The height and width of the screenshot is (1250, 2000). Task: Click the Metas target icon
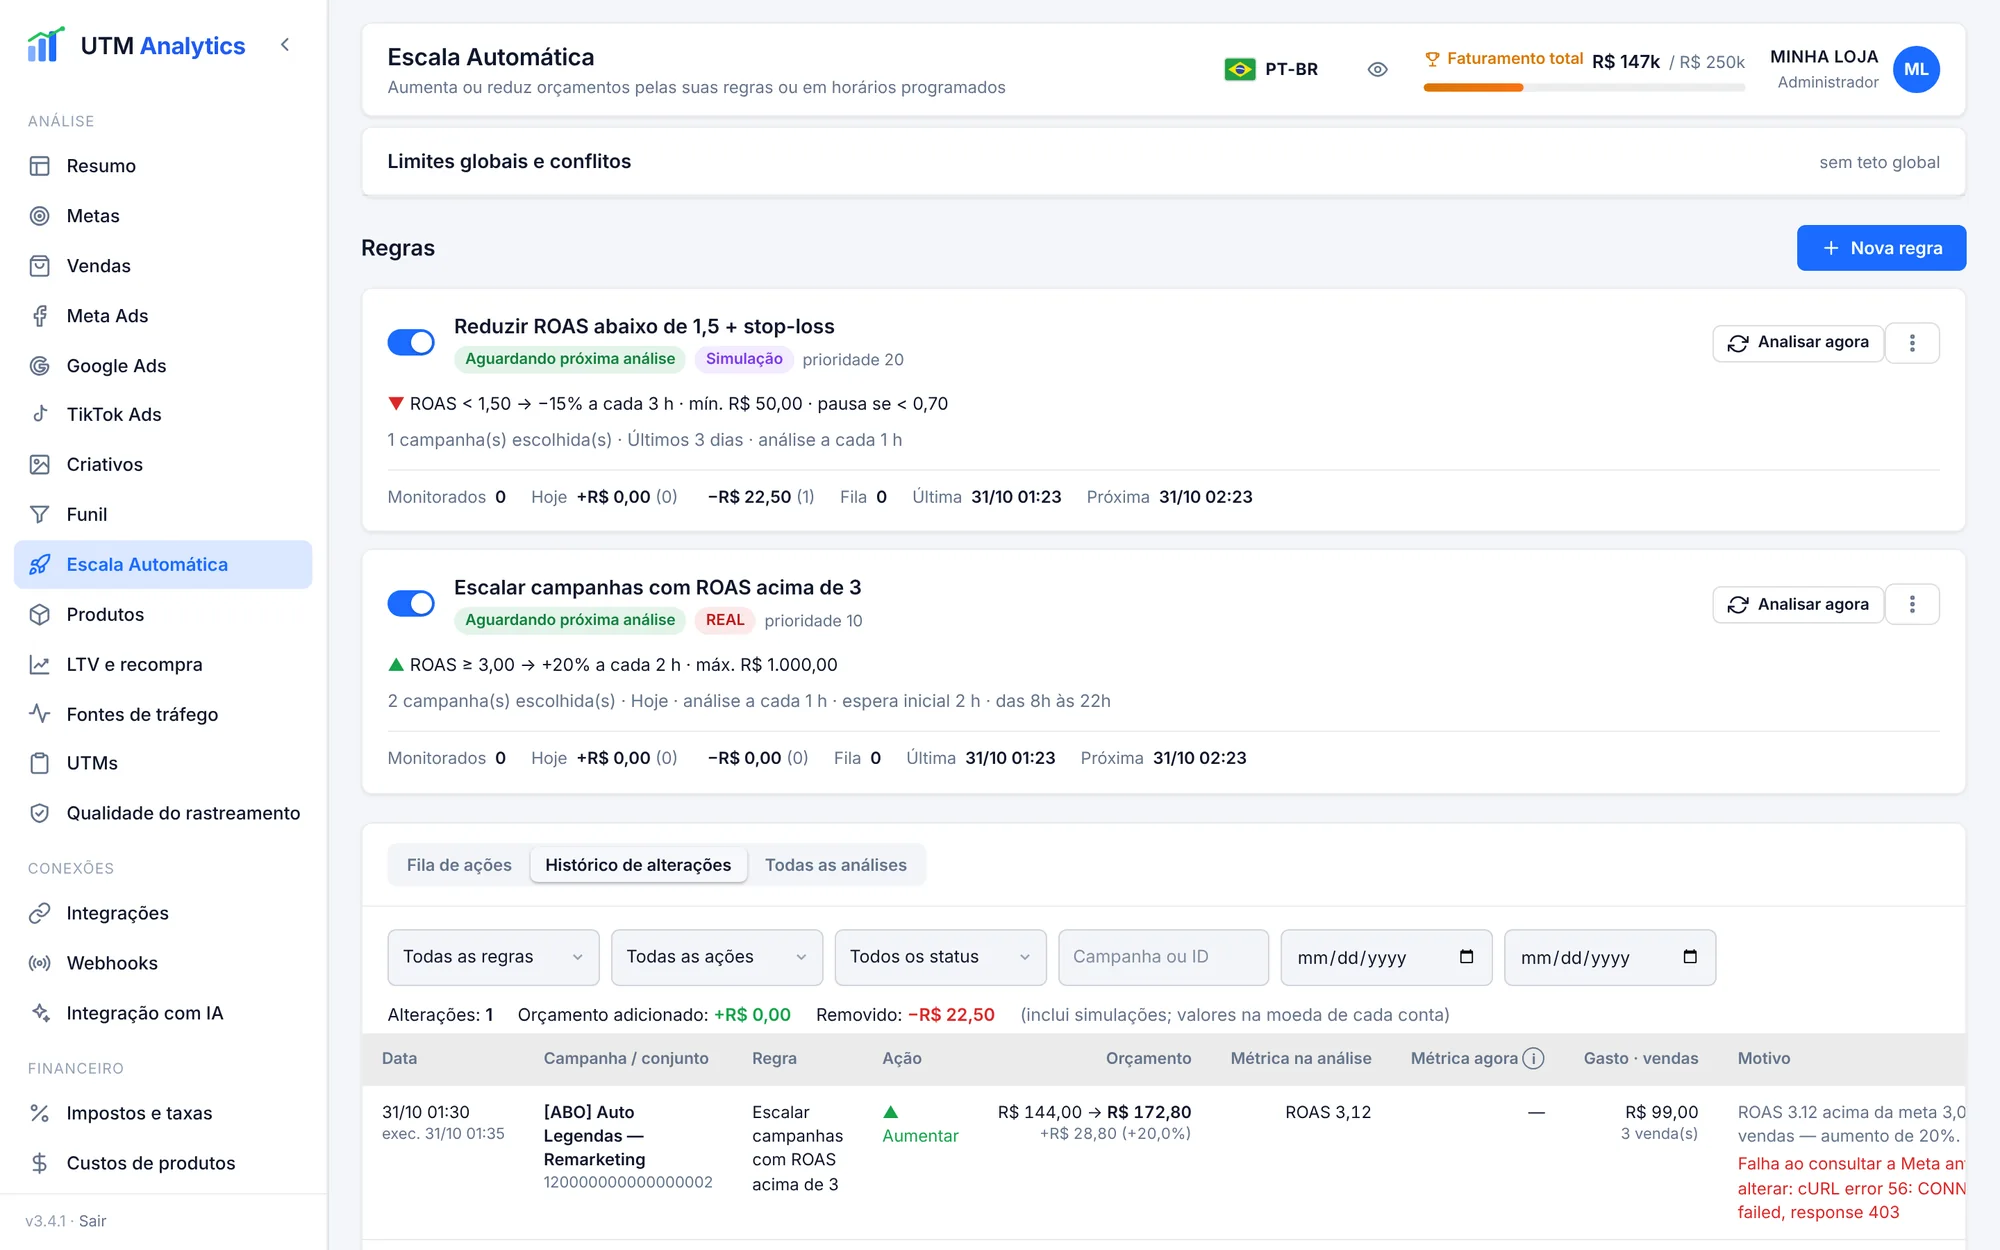pyautogui.click(x=40, y=216)
